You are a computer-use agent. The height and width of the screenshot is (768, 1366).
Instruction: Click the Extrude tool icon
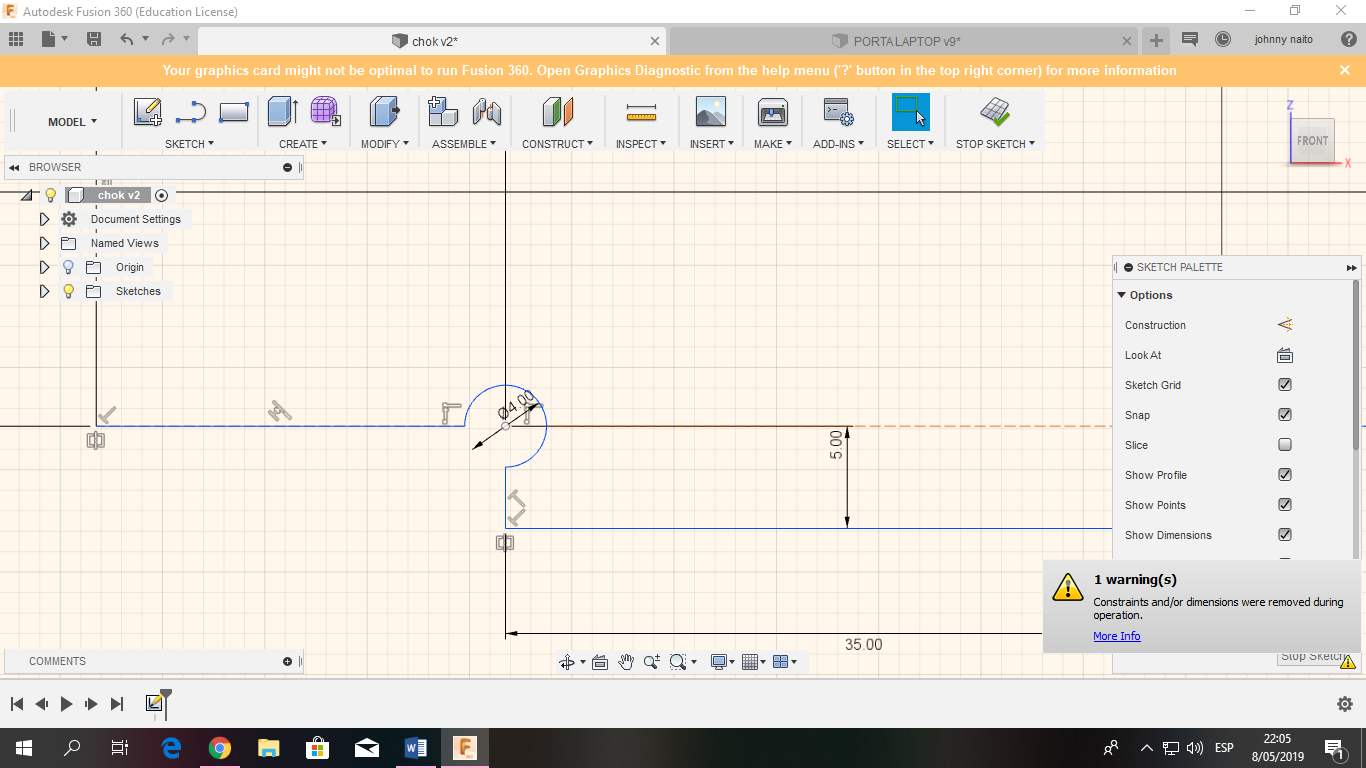click(283, 112)
